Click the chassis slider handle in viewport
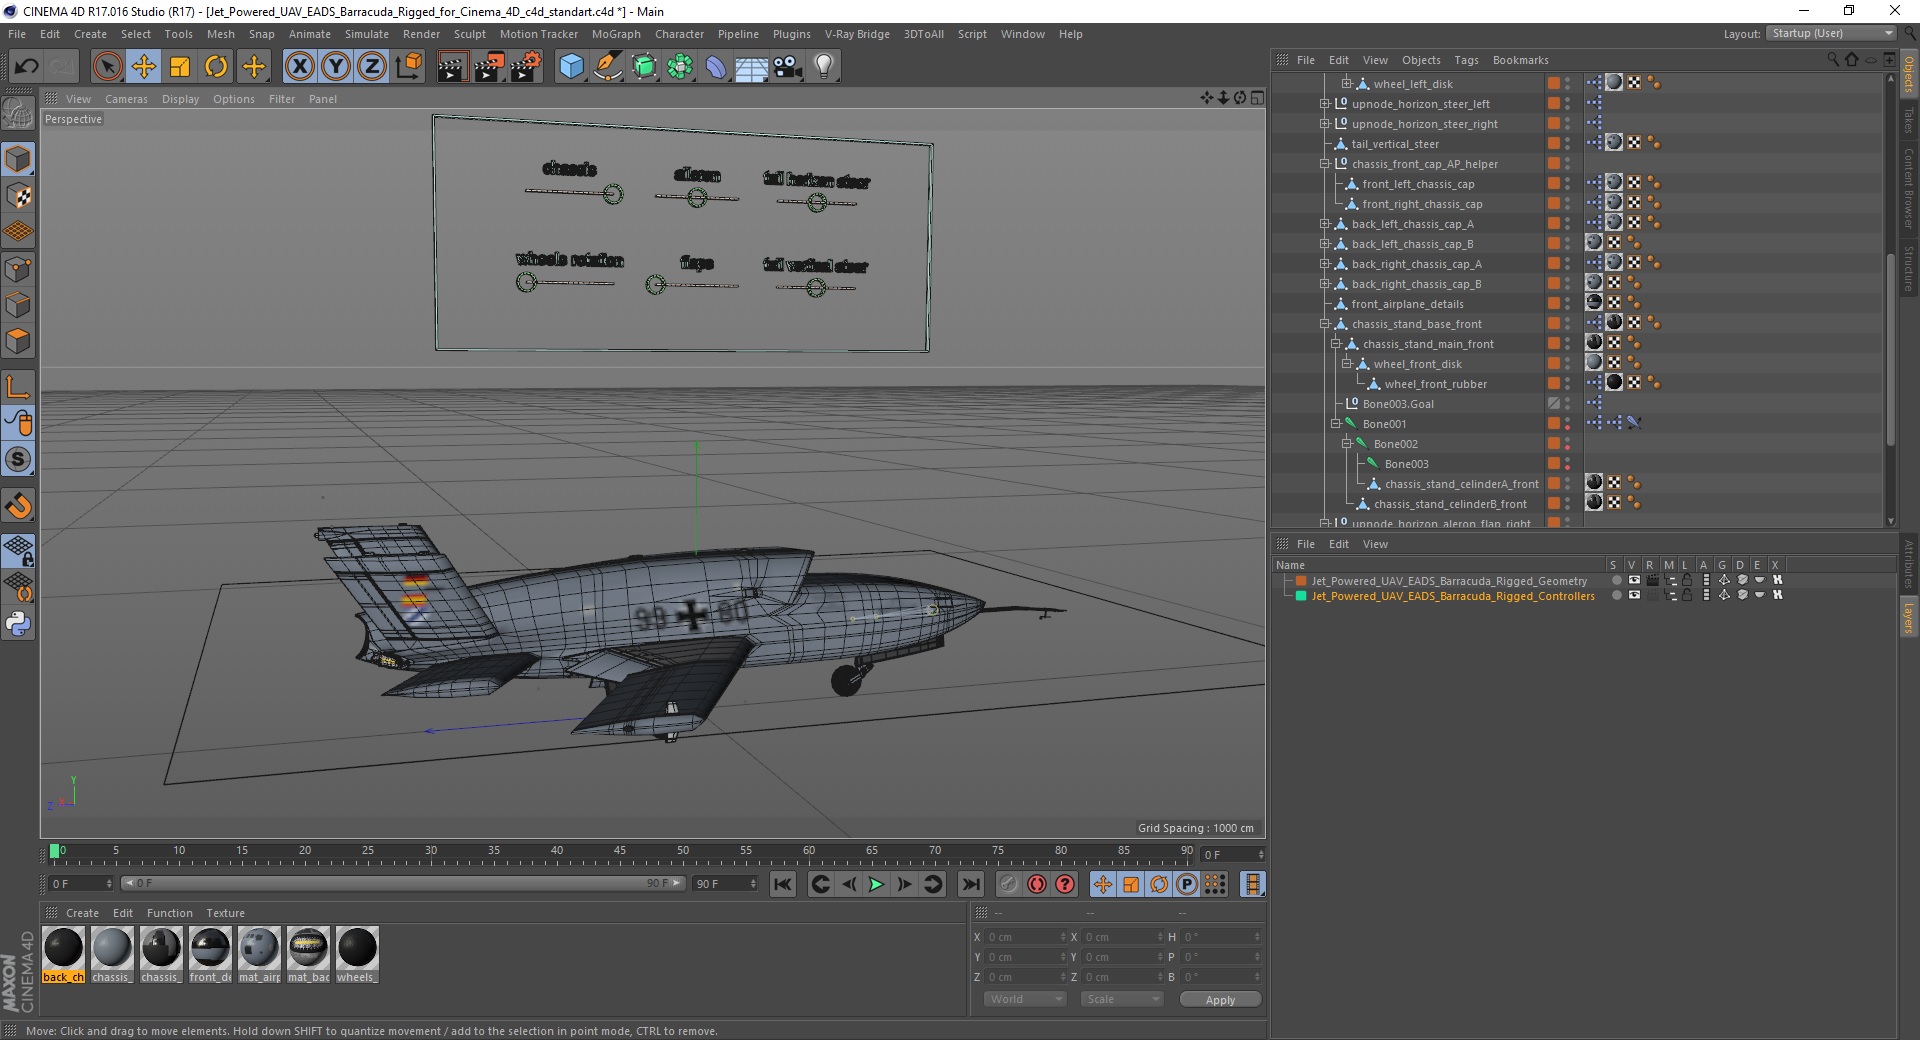The image size is (1920, 1040). point(613,194)
